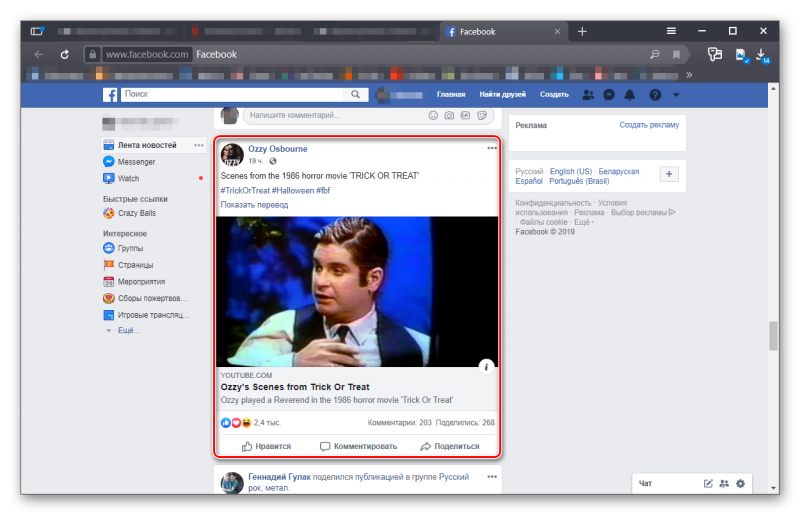Attach a photo via camera icon in comment

pos(449,115)
